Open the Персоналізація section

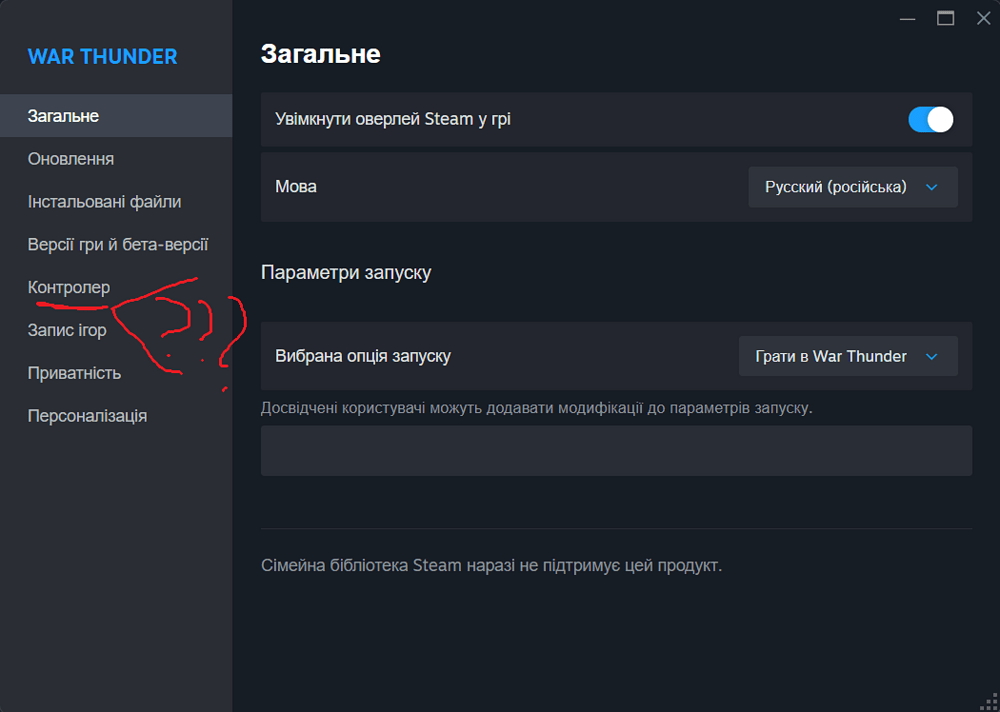pos(116,416)
